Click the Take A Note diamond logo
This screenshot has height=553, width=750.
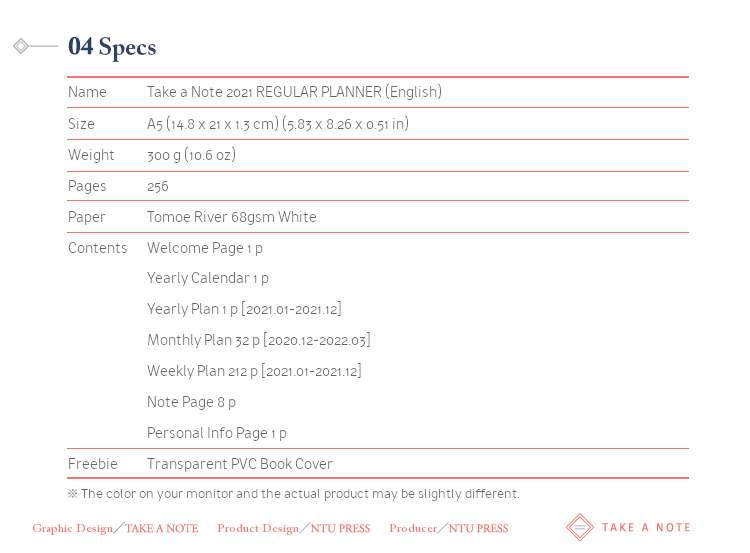coord(580,527)
